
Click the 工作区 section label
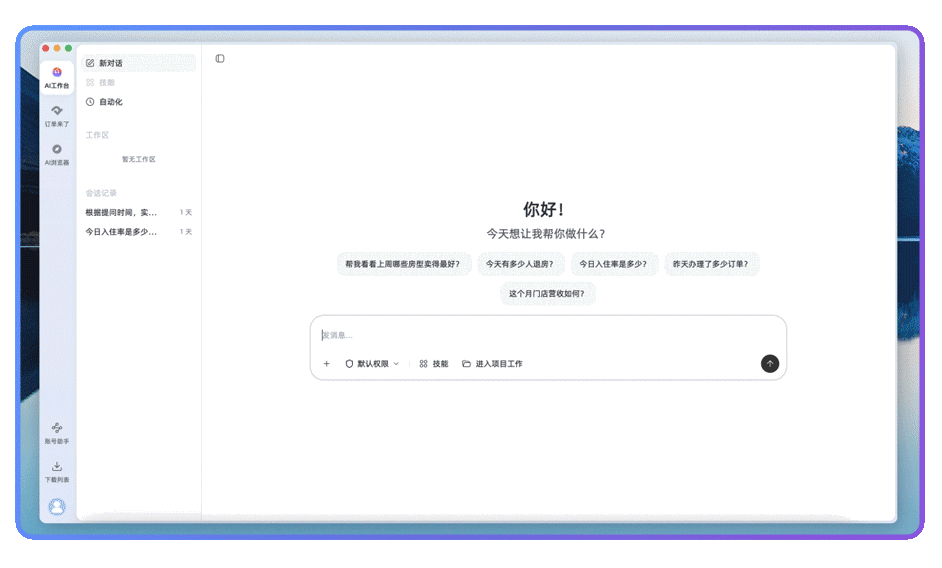coord(97,135)
